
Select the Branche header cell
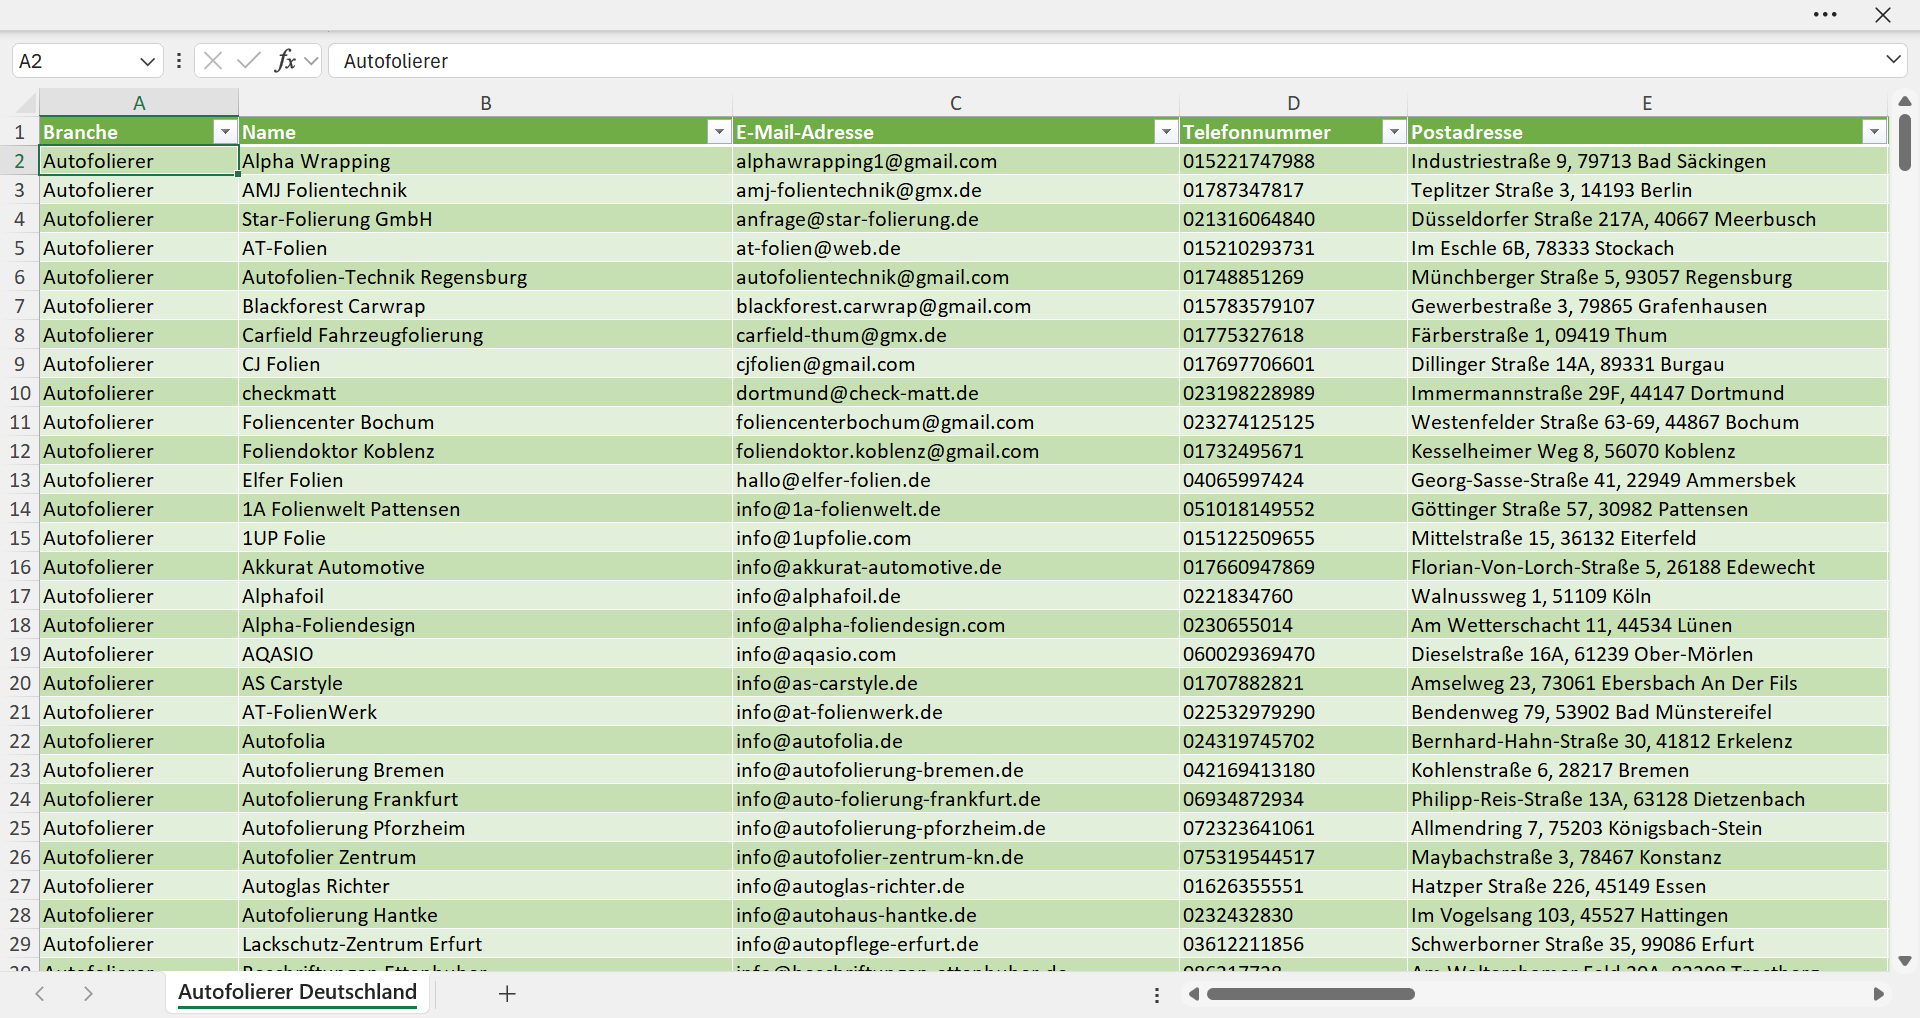pyautogui.click(x=139, y=132)
